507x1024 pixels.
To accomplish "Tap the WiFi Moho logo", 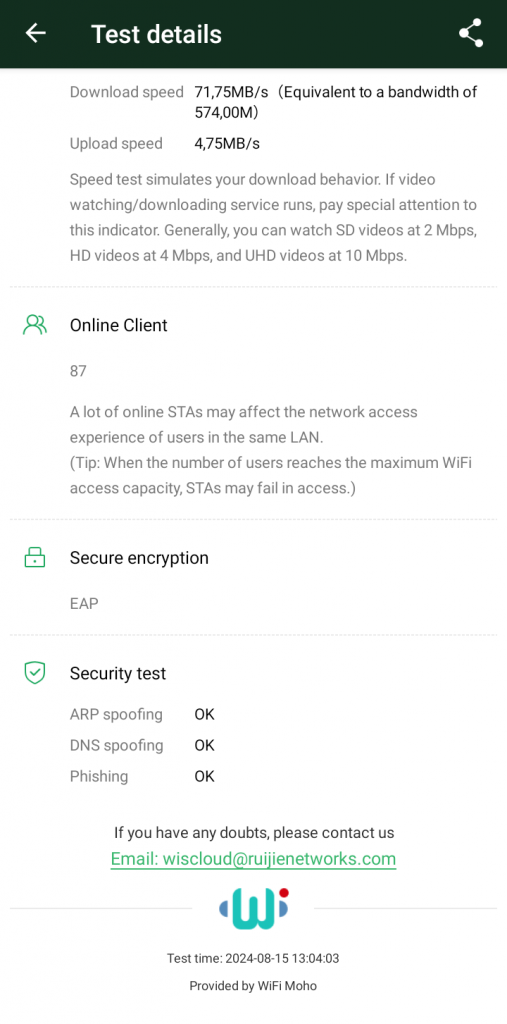I will coord(254,908).
